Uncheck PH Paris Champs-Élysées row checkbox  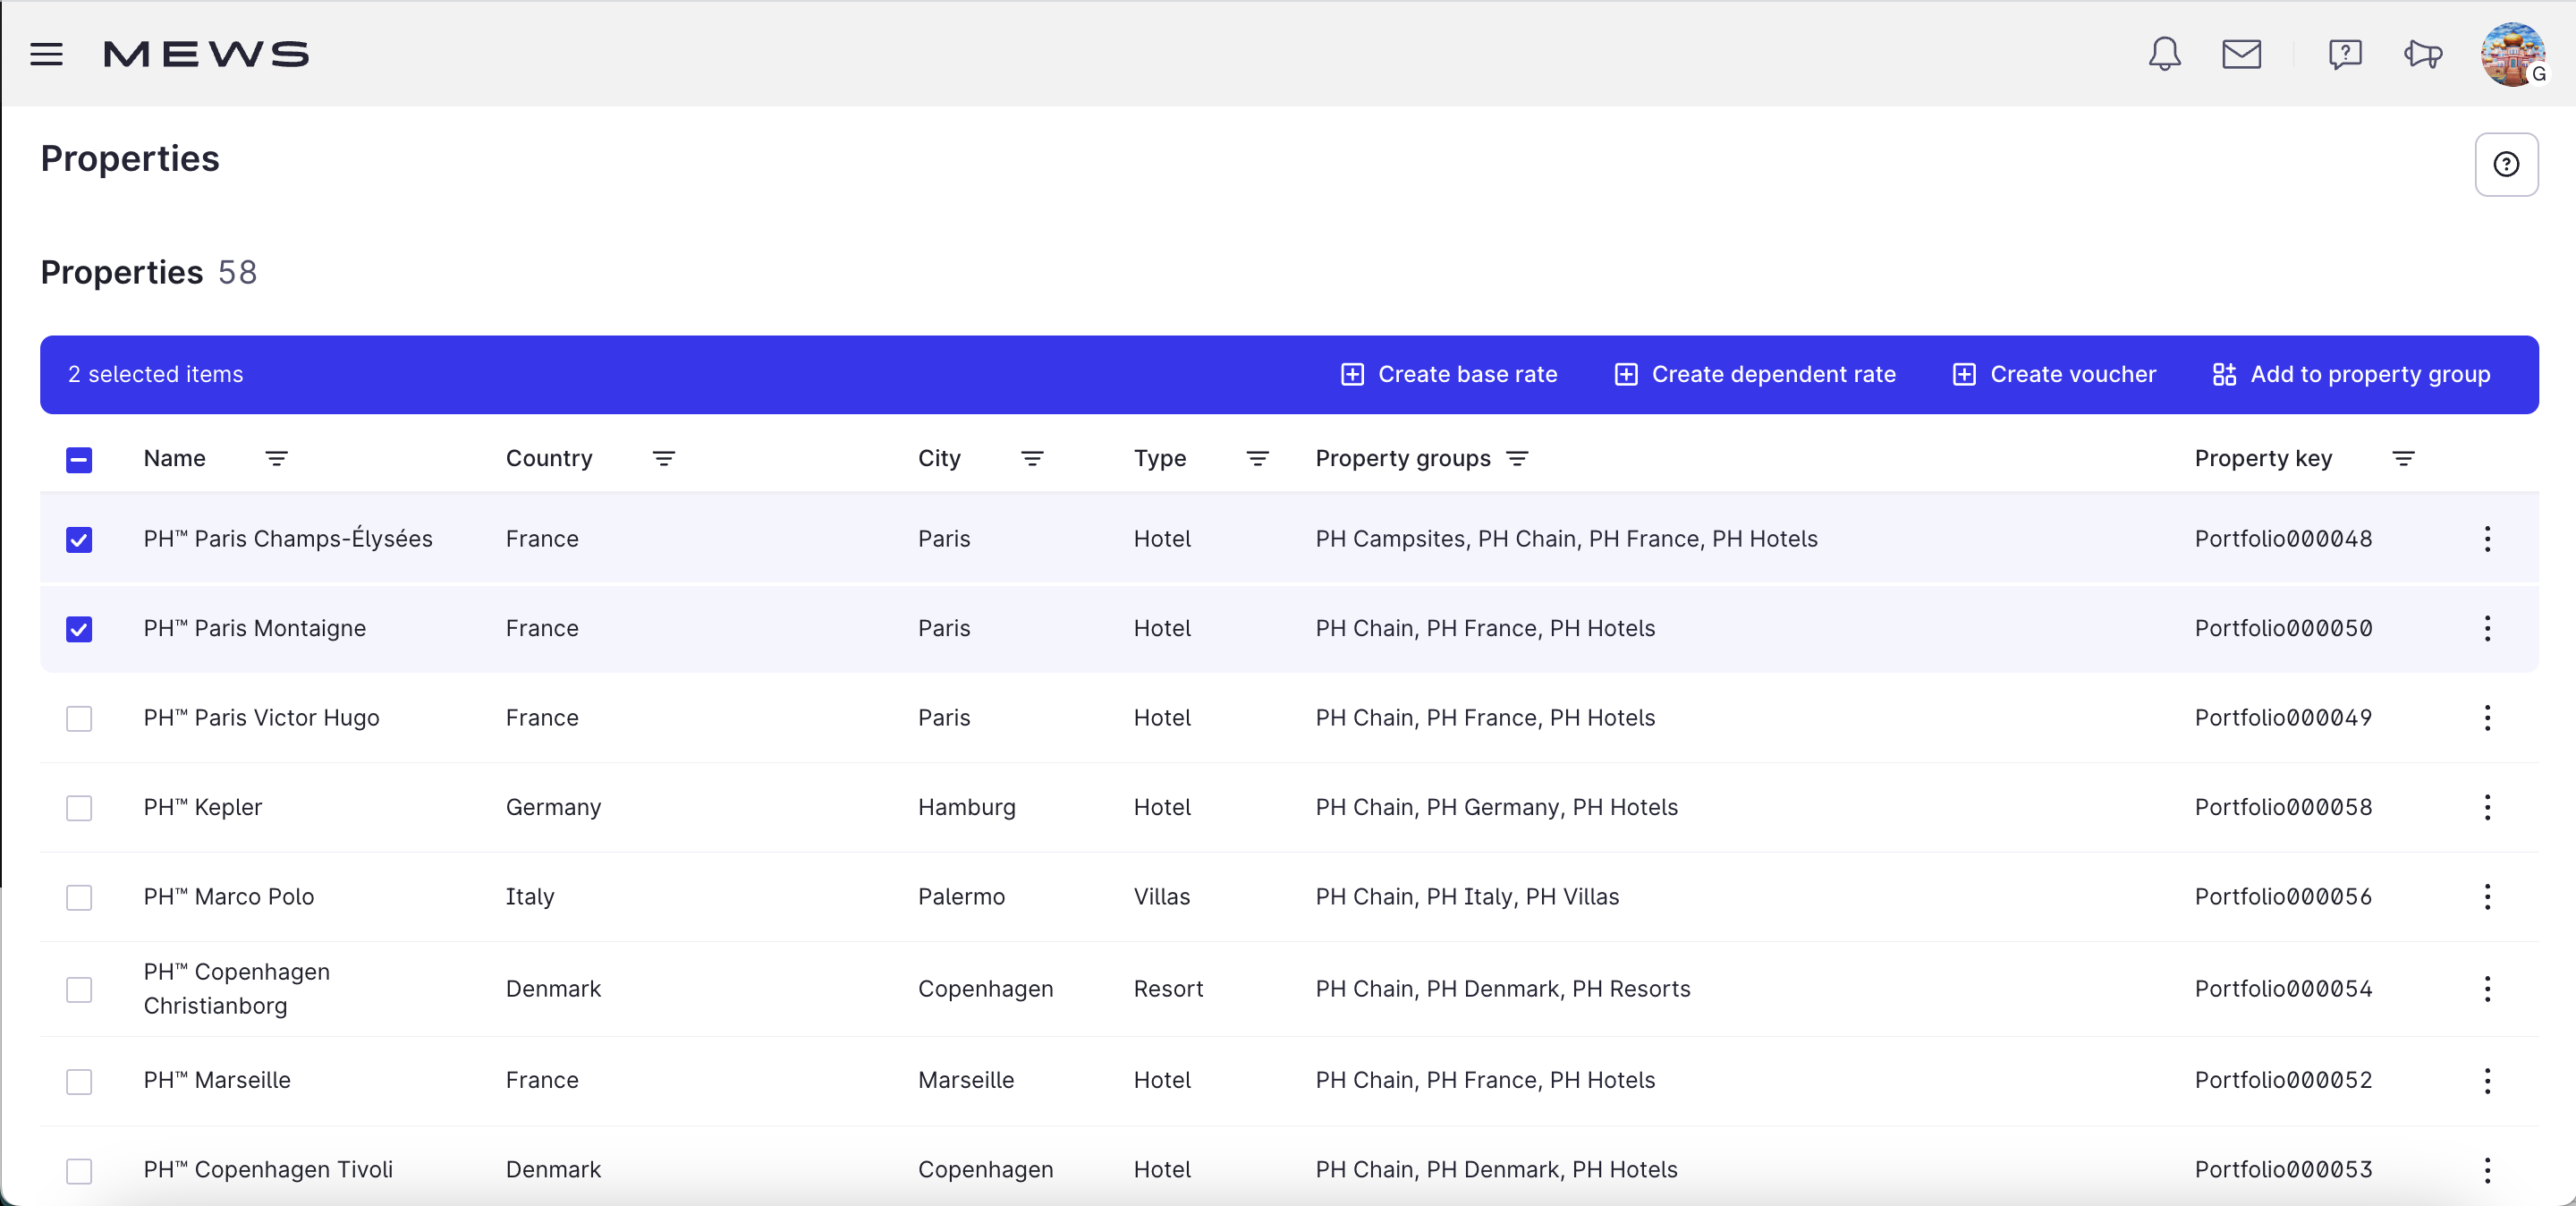point(79,539)
